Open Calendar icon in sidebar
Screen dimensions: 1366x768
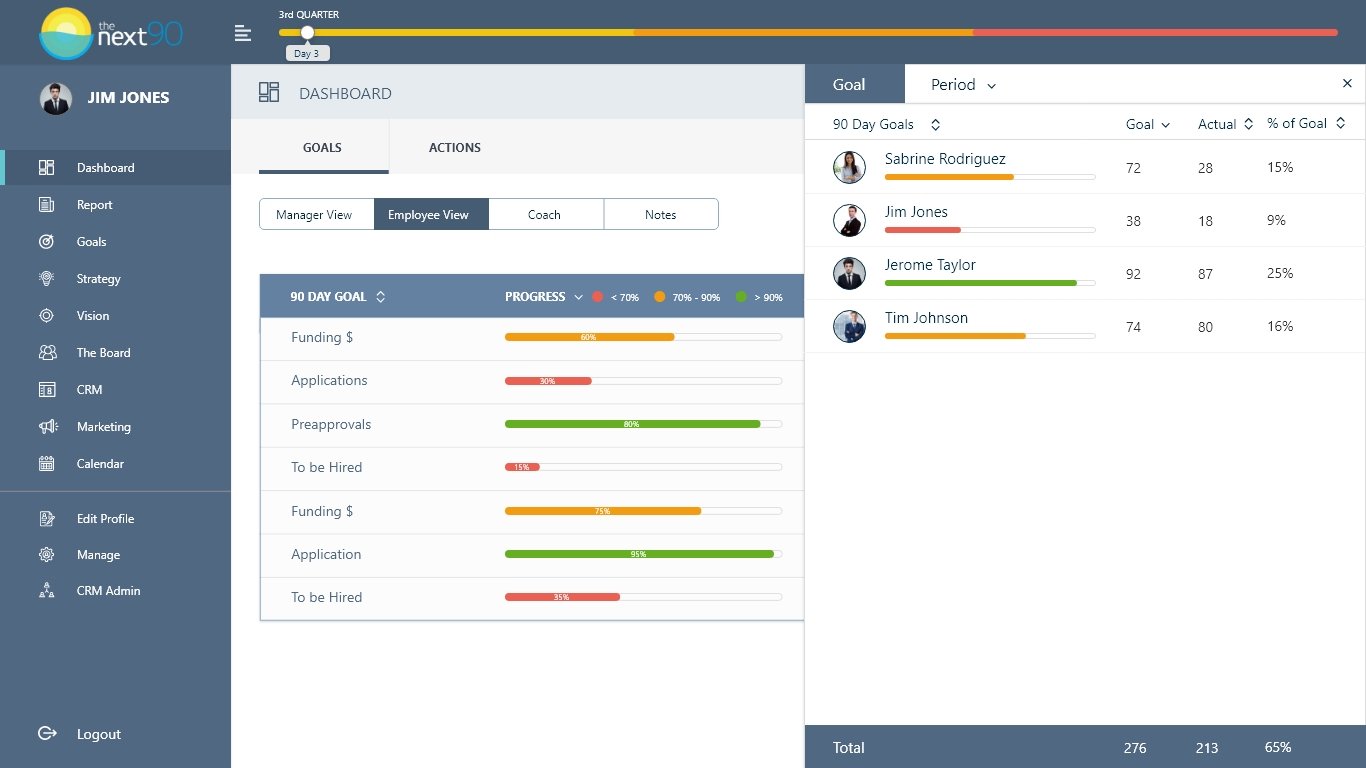(47, 464)
